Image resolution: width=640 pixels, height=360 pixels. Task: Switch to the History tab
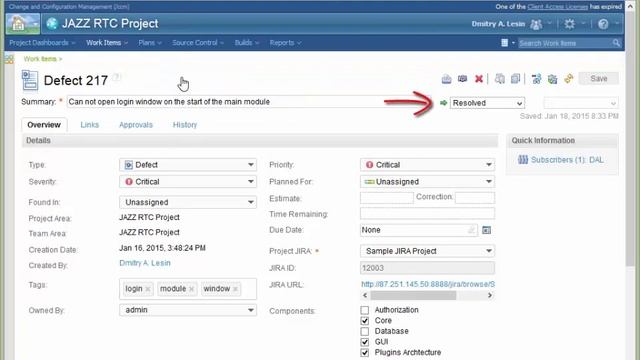coord(184,125)
